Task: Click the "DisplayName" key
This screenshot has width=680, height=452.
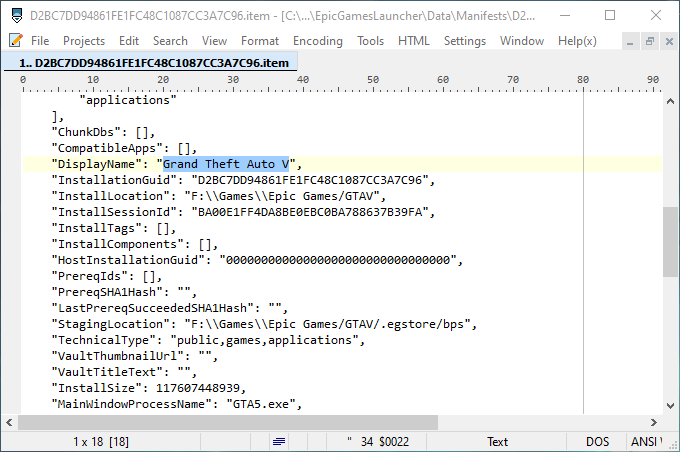Action: pos(97,164)
